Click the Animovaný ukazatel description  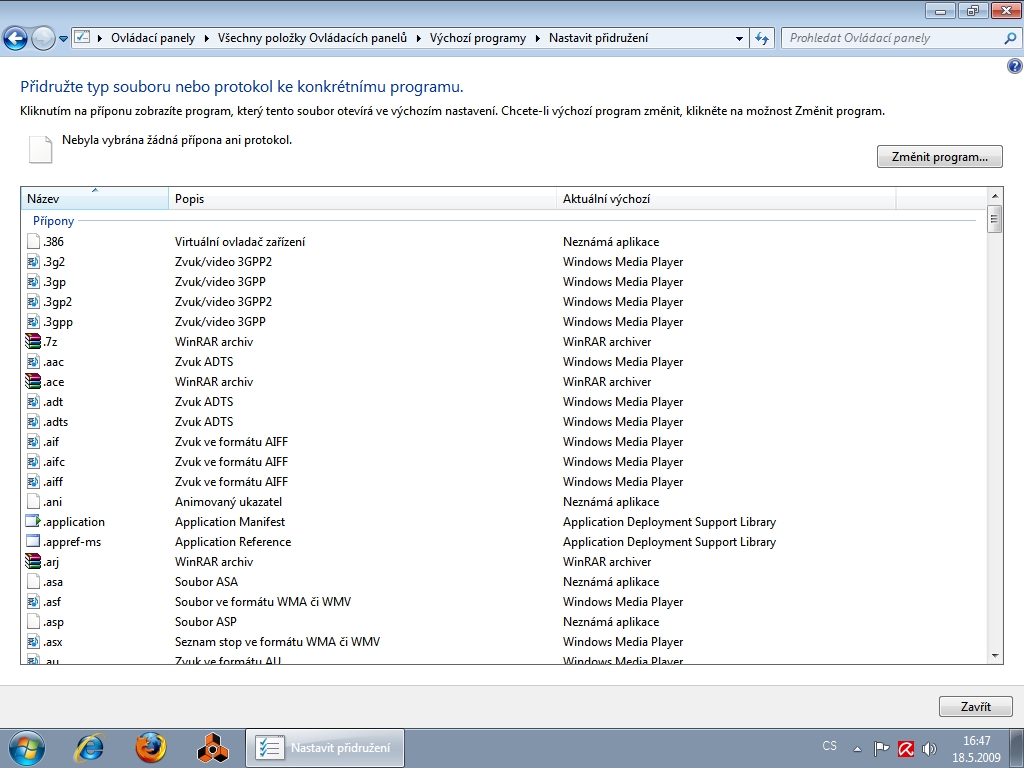coord(229,502)
